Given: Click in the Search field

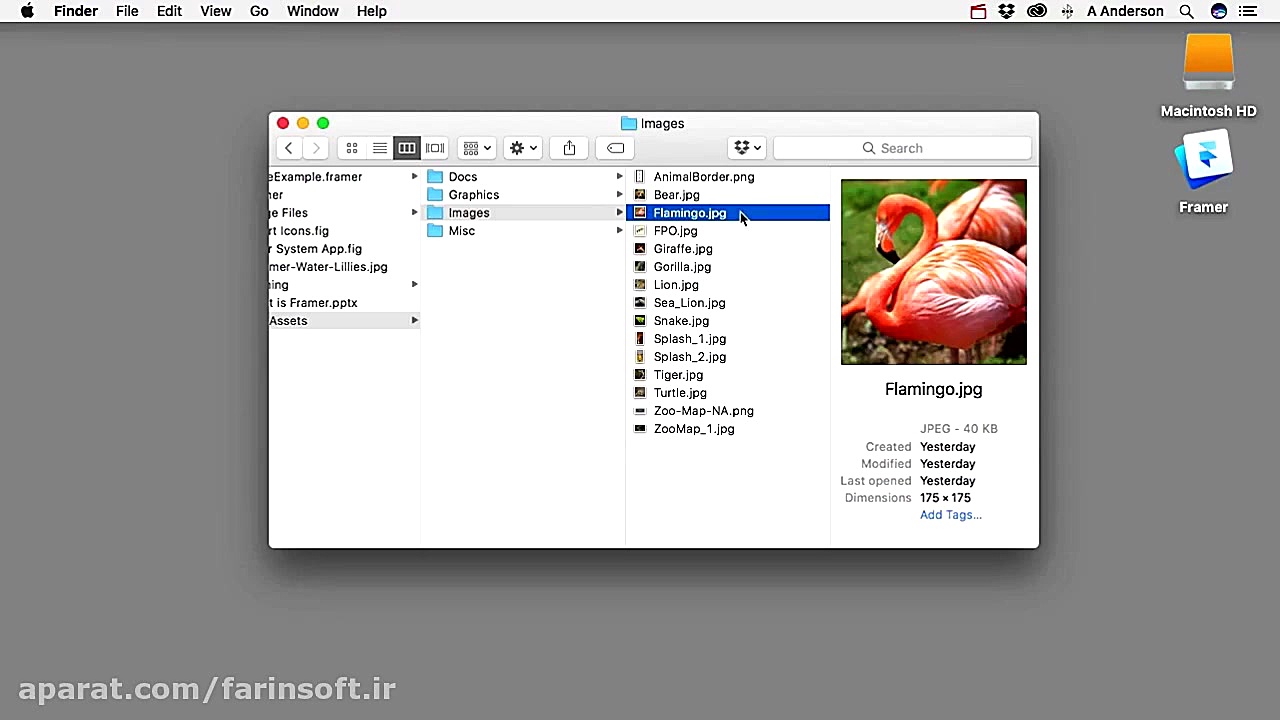Looking at the screenshot, I should point(902,148).
